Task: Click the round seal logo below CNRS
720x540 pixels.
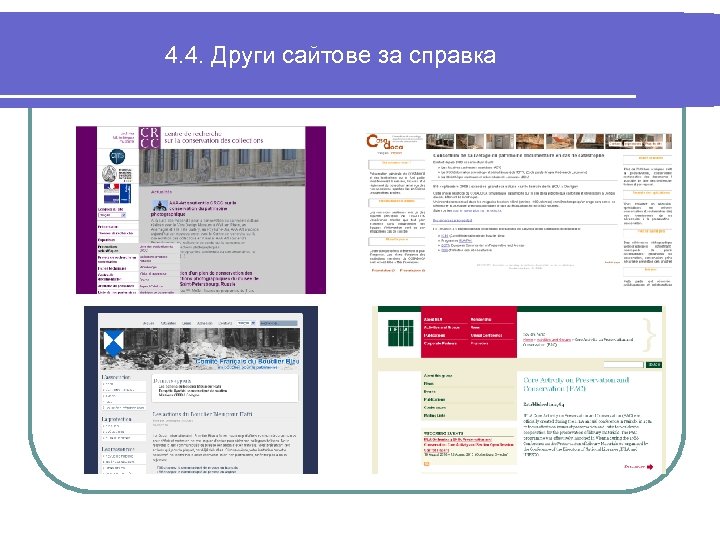Action: coord(109,174)
